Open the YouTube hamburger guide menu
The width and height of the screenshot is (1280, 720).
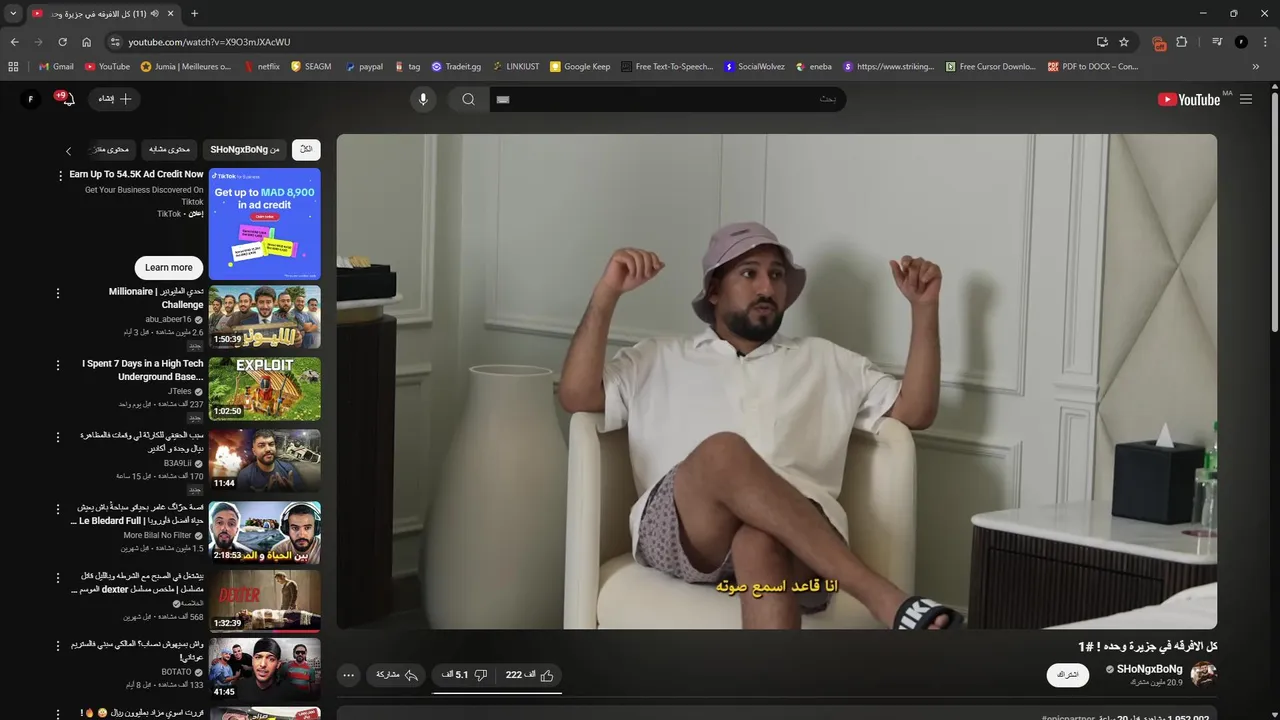pos(1246,99)
